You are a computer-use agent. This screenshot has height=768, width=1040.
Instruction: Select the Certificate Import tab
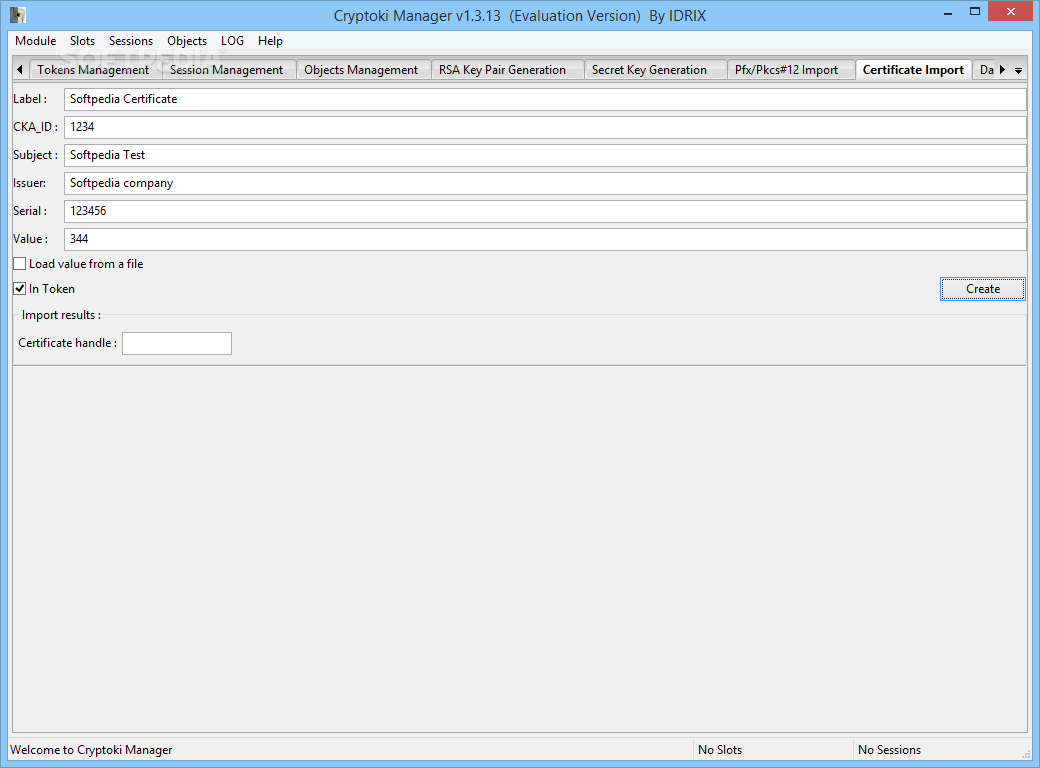(x=913, y=70)
